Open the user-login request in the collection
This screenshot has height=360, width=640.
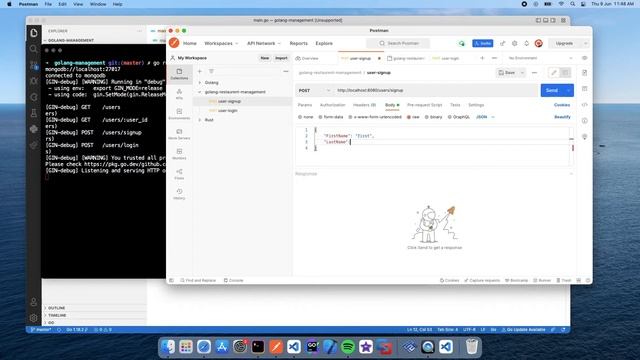[x=227, y=111]
